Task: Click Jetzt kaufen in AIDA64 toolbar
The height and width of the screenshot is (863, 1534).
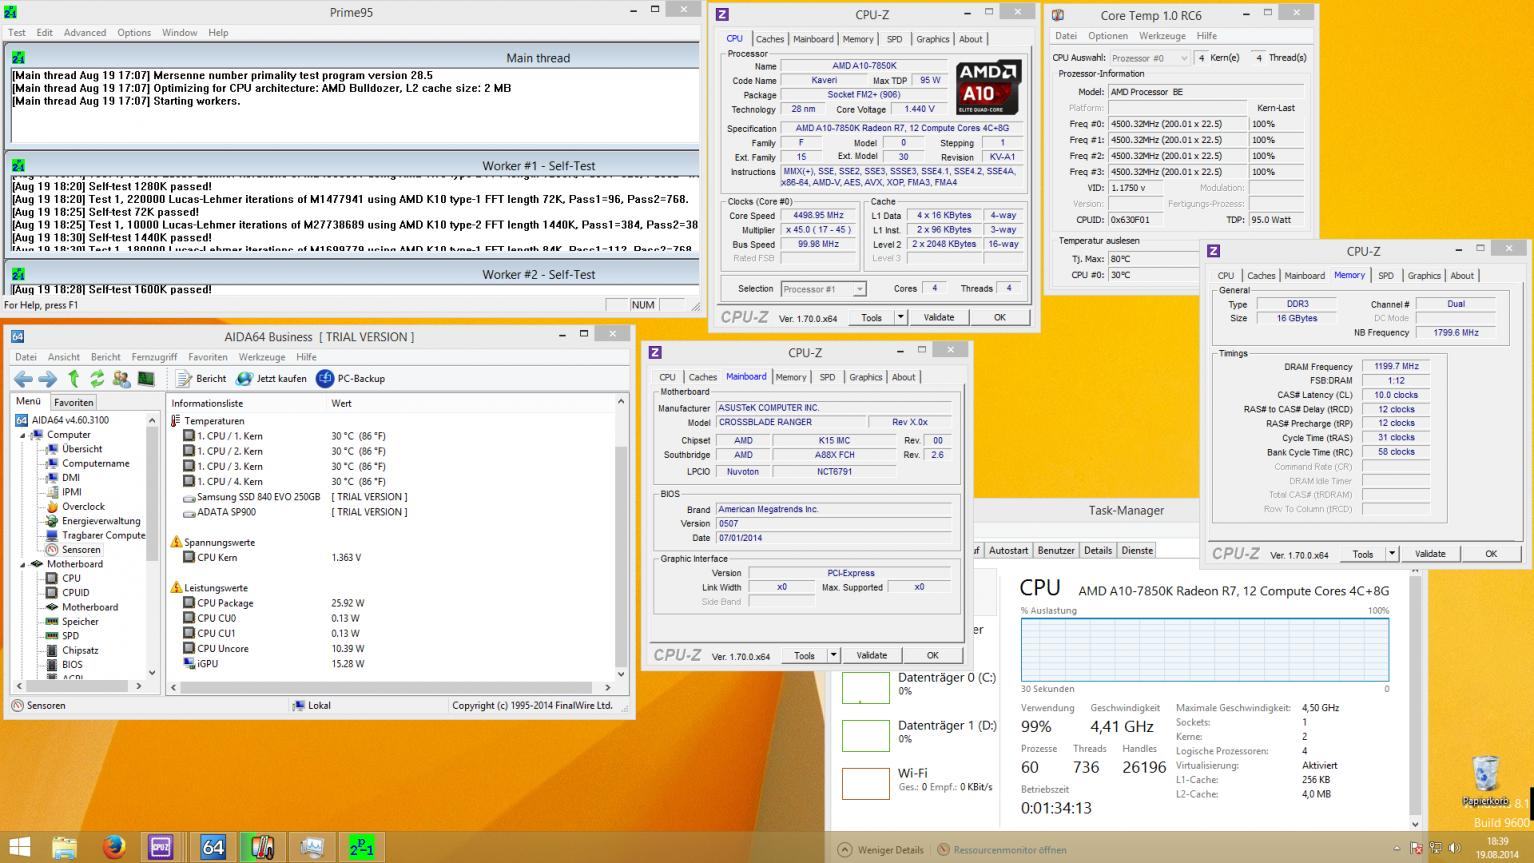Action: click(271, 379)
